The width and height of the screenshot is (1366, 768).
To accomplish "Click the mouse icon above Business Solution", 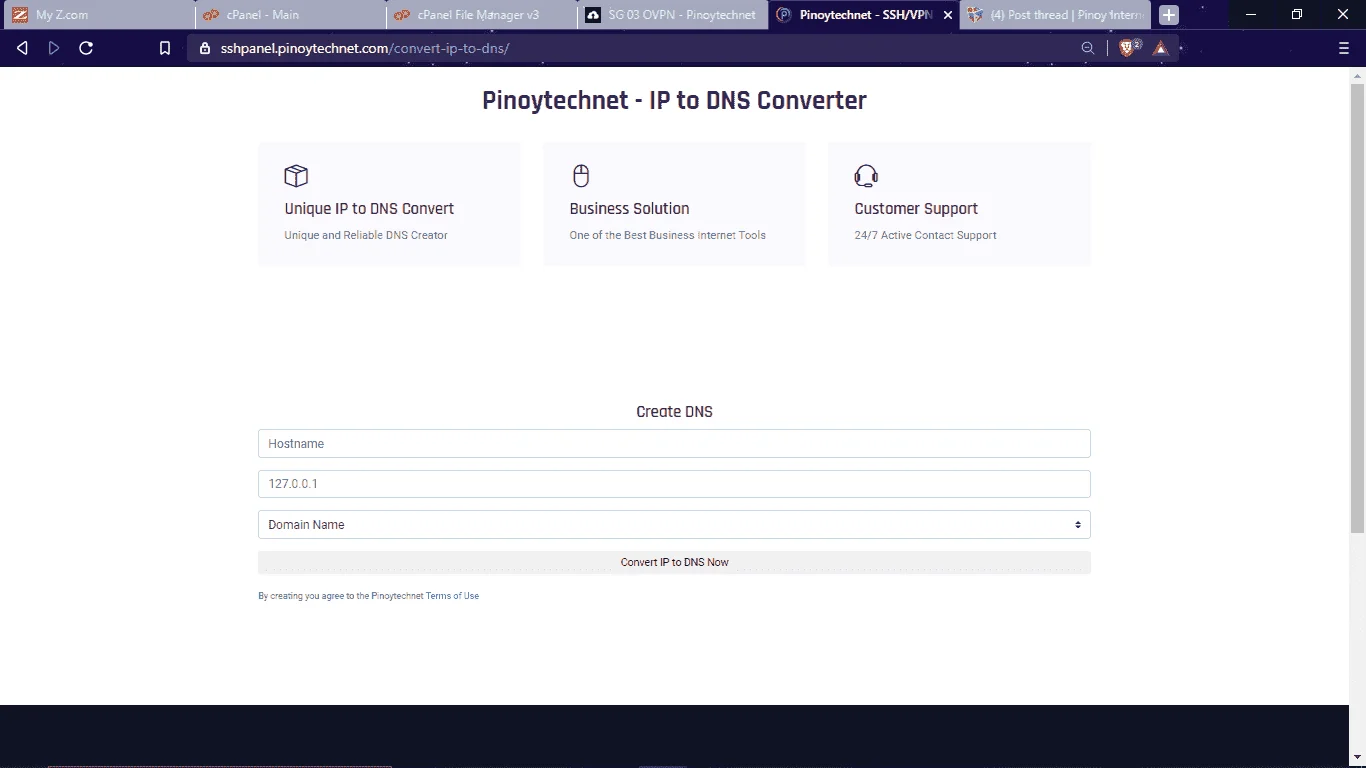I will [581, 176].
